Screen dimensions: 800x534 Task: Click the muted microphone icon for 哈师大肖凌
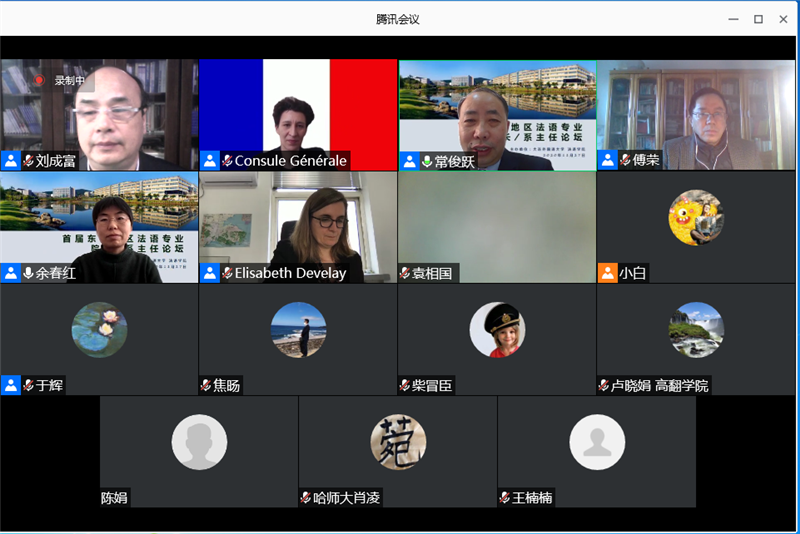click(306, 497)
